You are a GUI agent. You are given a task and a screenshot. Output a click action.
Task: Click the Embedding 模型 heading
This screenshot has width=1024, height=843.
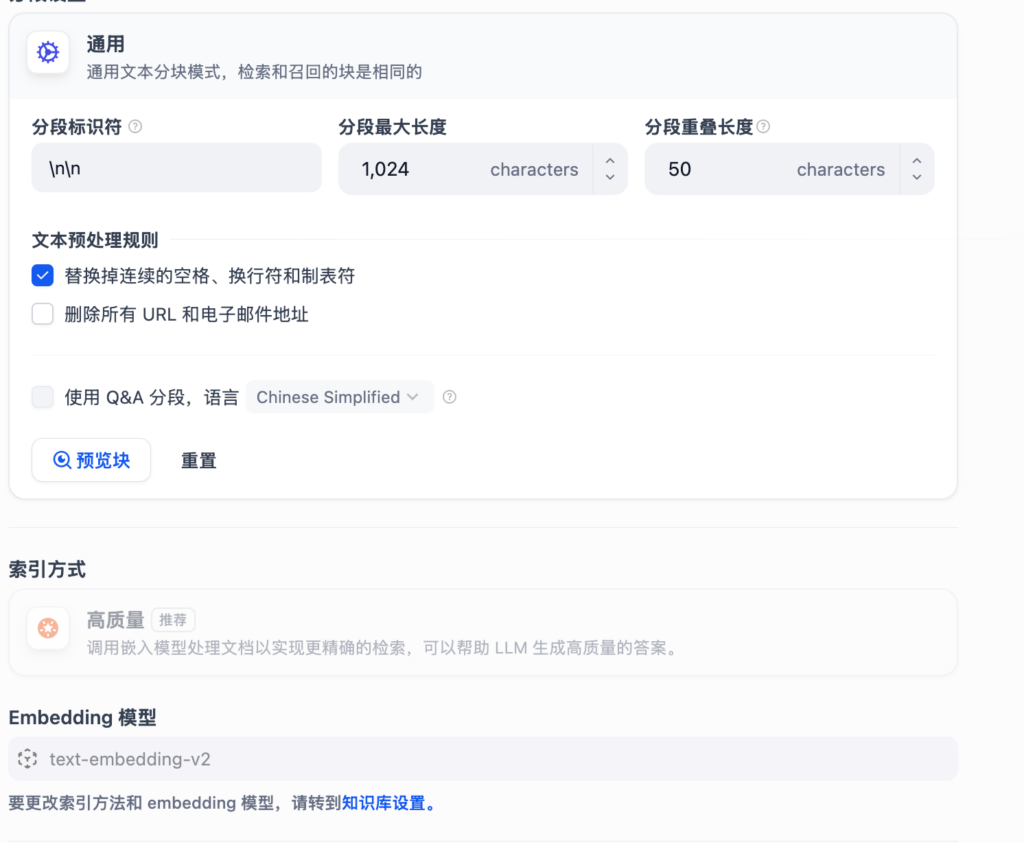[x=82, y=718]
